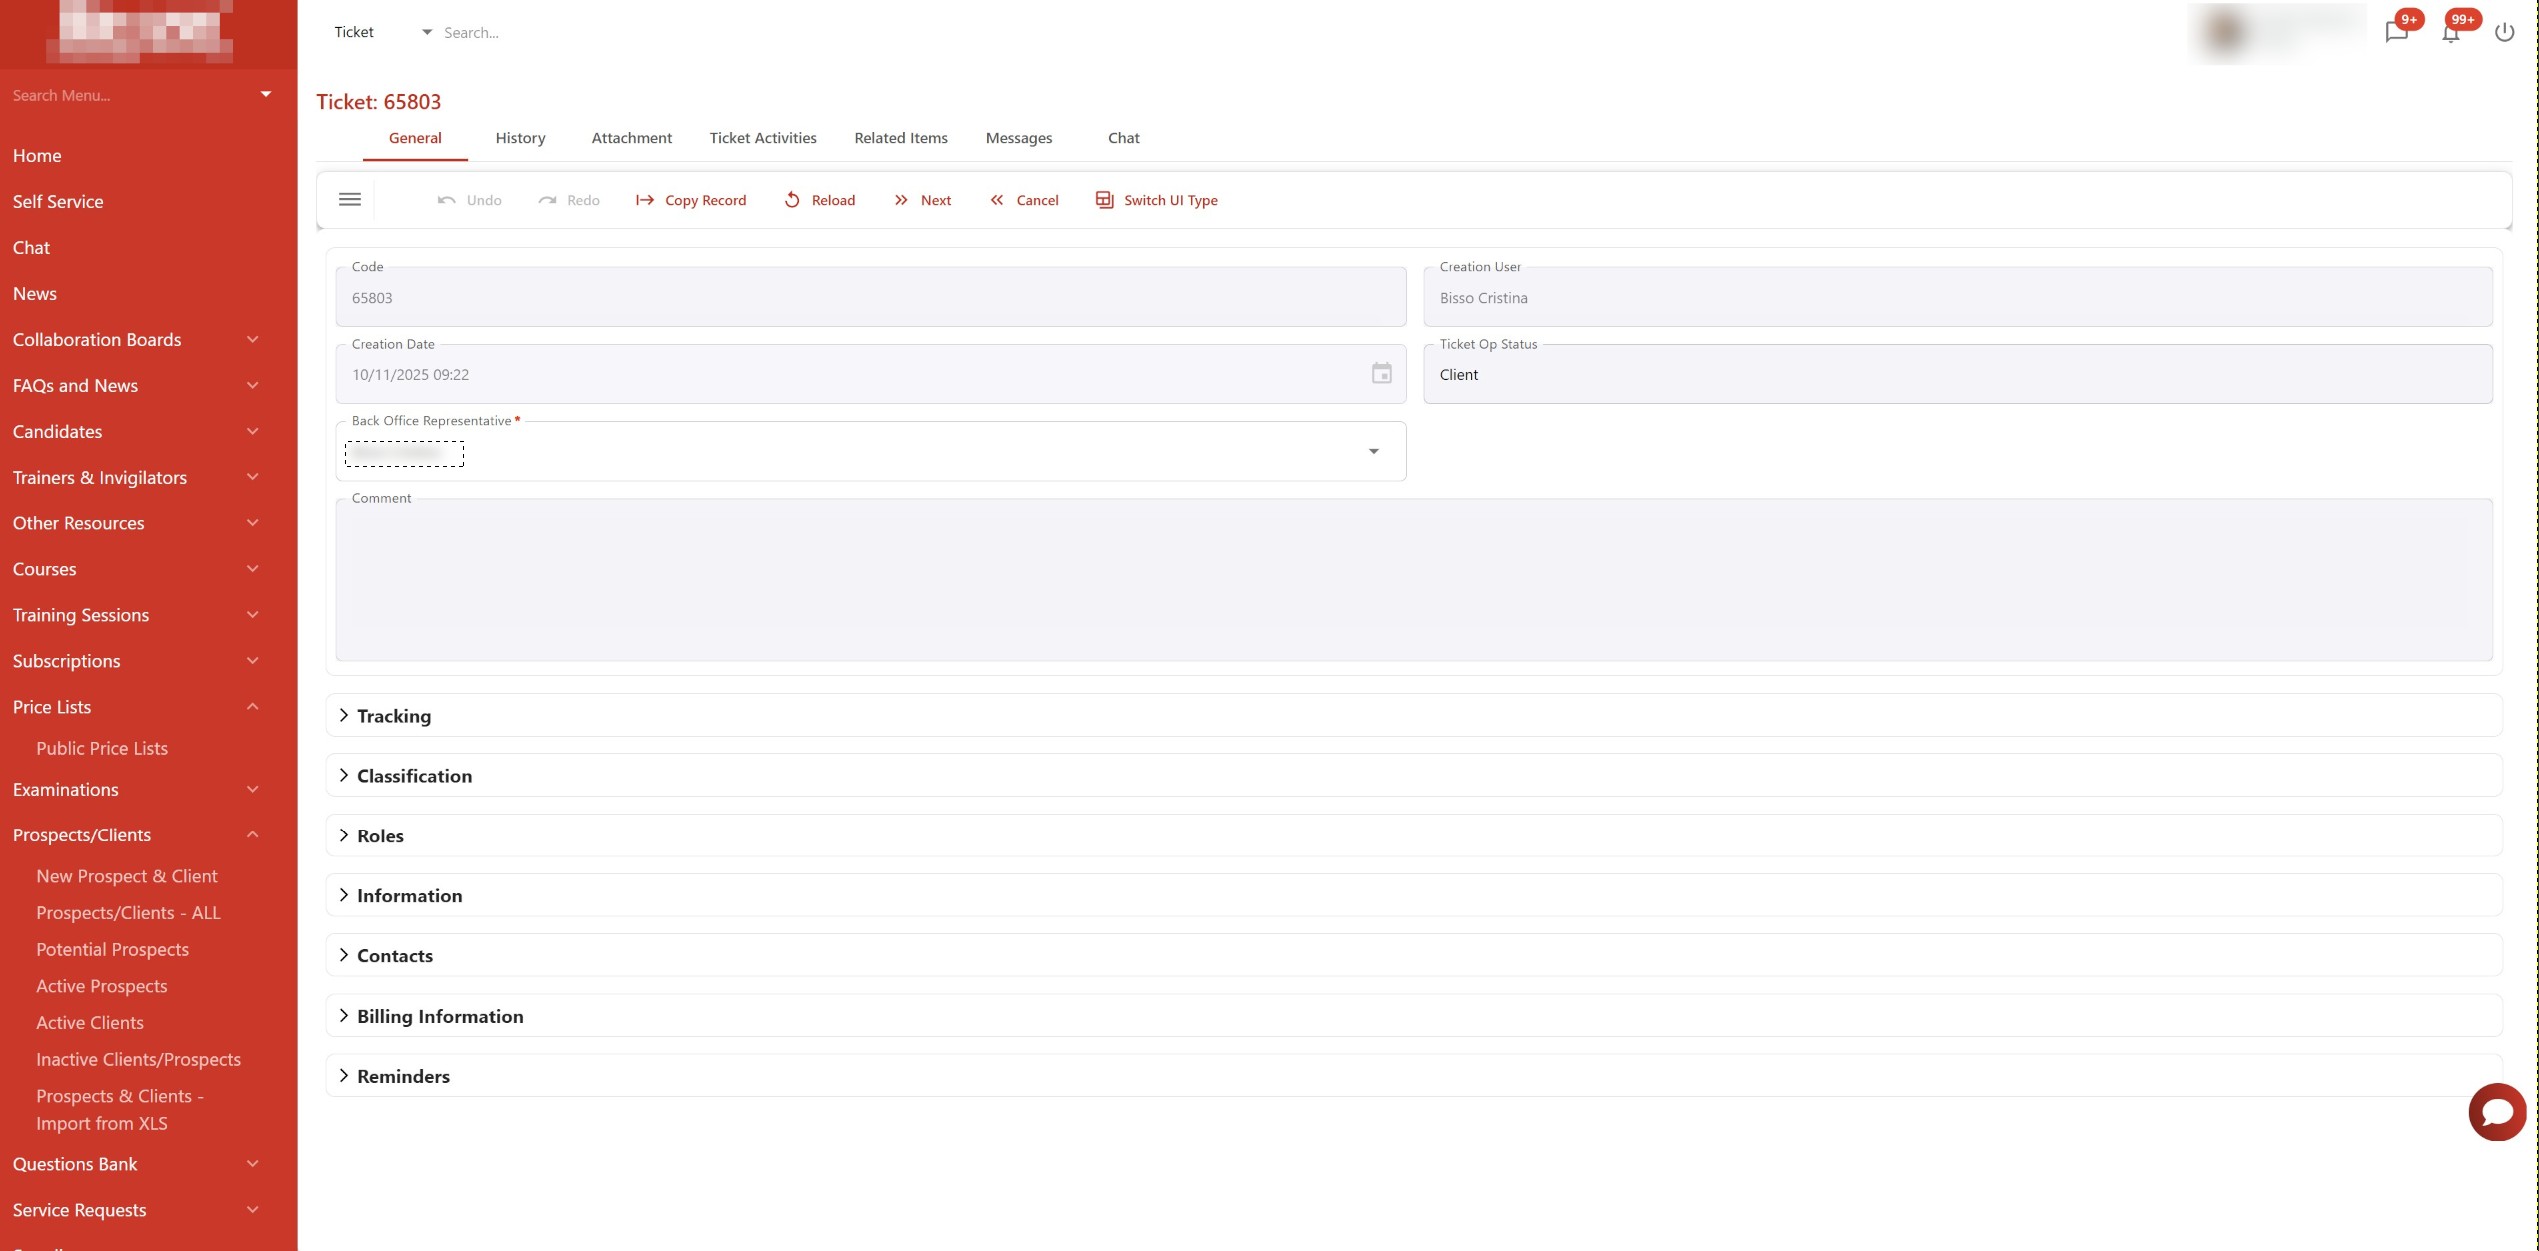Viewport: 2539px width, 1251px height.
Task: Open the hamburger menu beside the toolbar
Action: coord(349,199)
